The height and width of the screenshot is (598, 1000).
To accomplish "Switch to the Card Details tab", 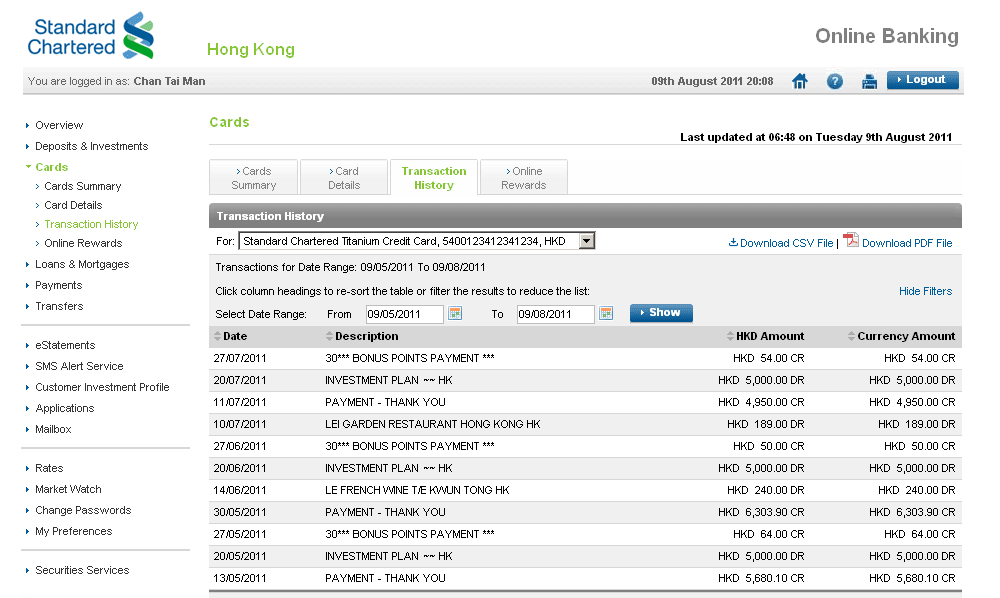I will tap(344, 178).
